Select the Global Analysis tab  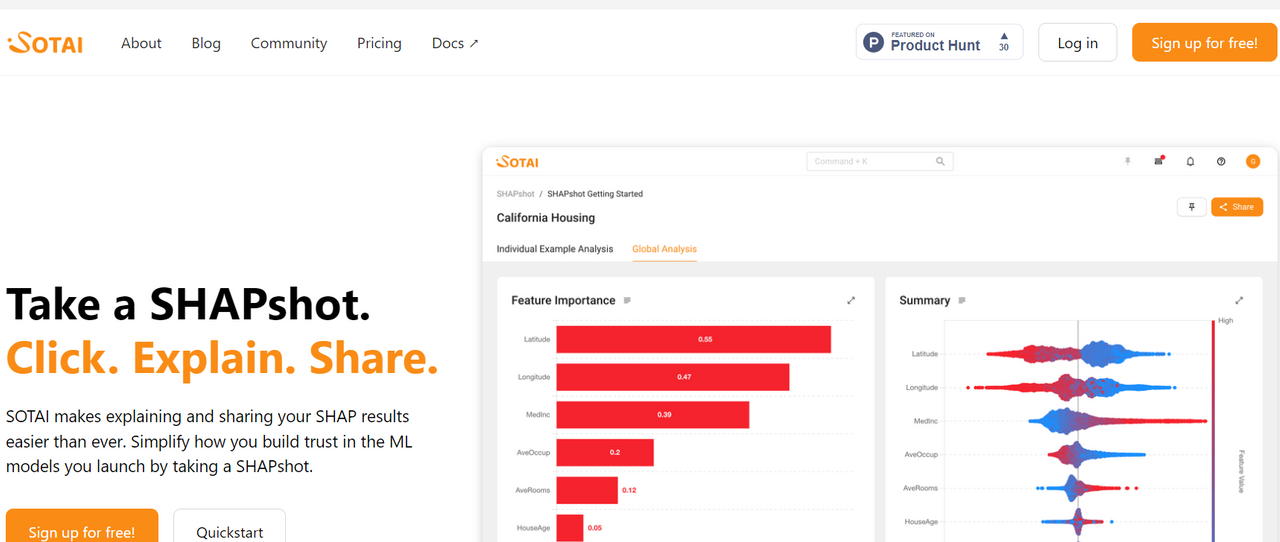pyautogui.click(x=664, y=249)
